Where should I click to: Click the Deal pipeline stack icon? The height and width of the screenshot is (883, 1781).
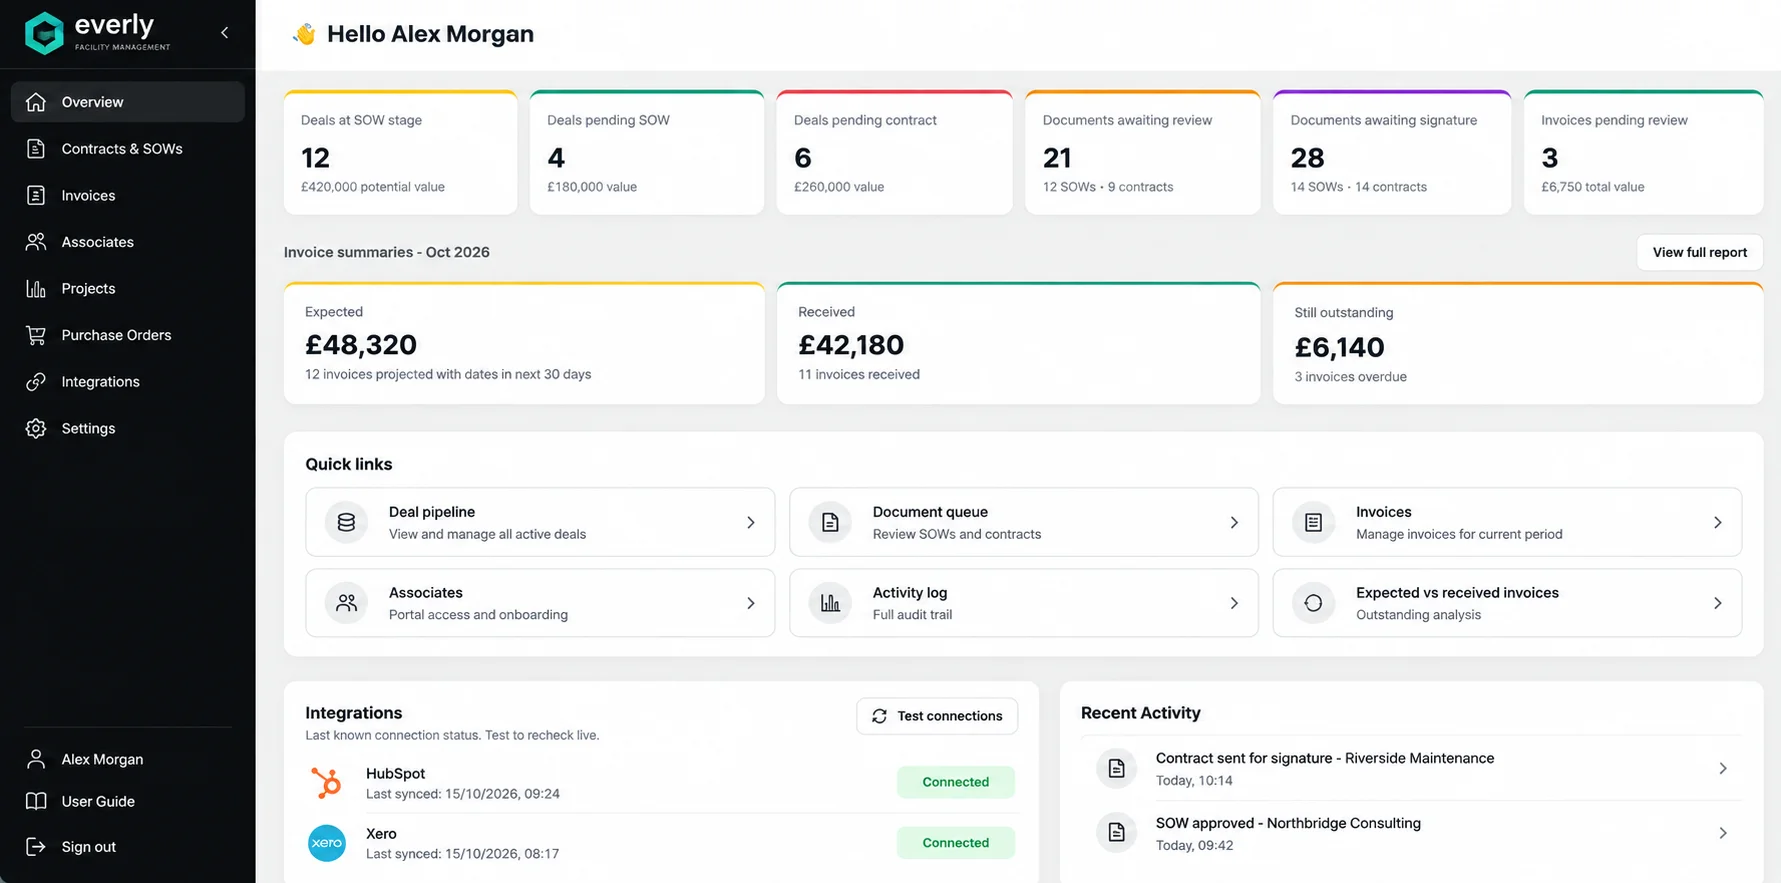click(346, 522)
